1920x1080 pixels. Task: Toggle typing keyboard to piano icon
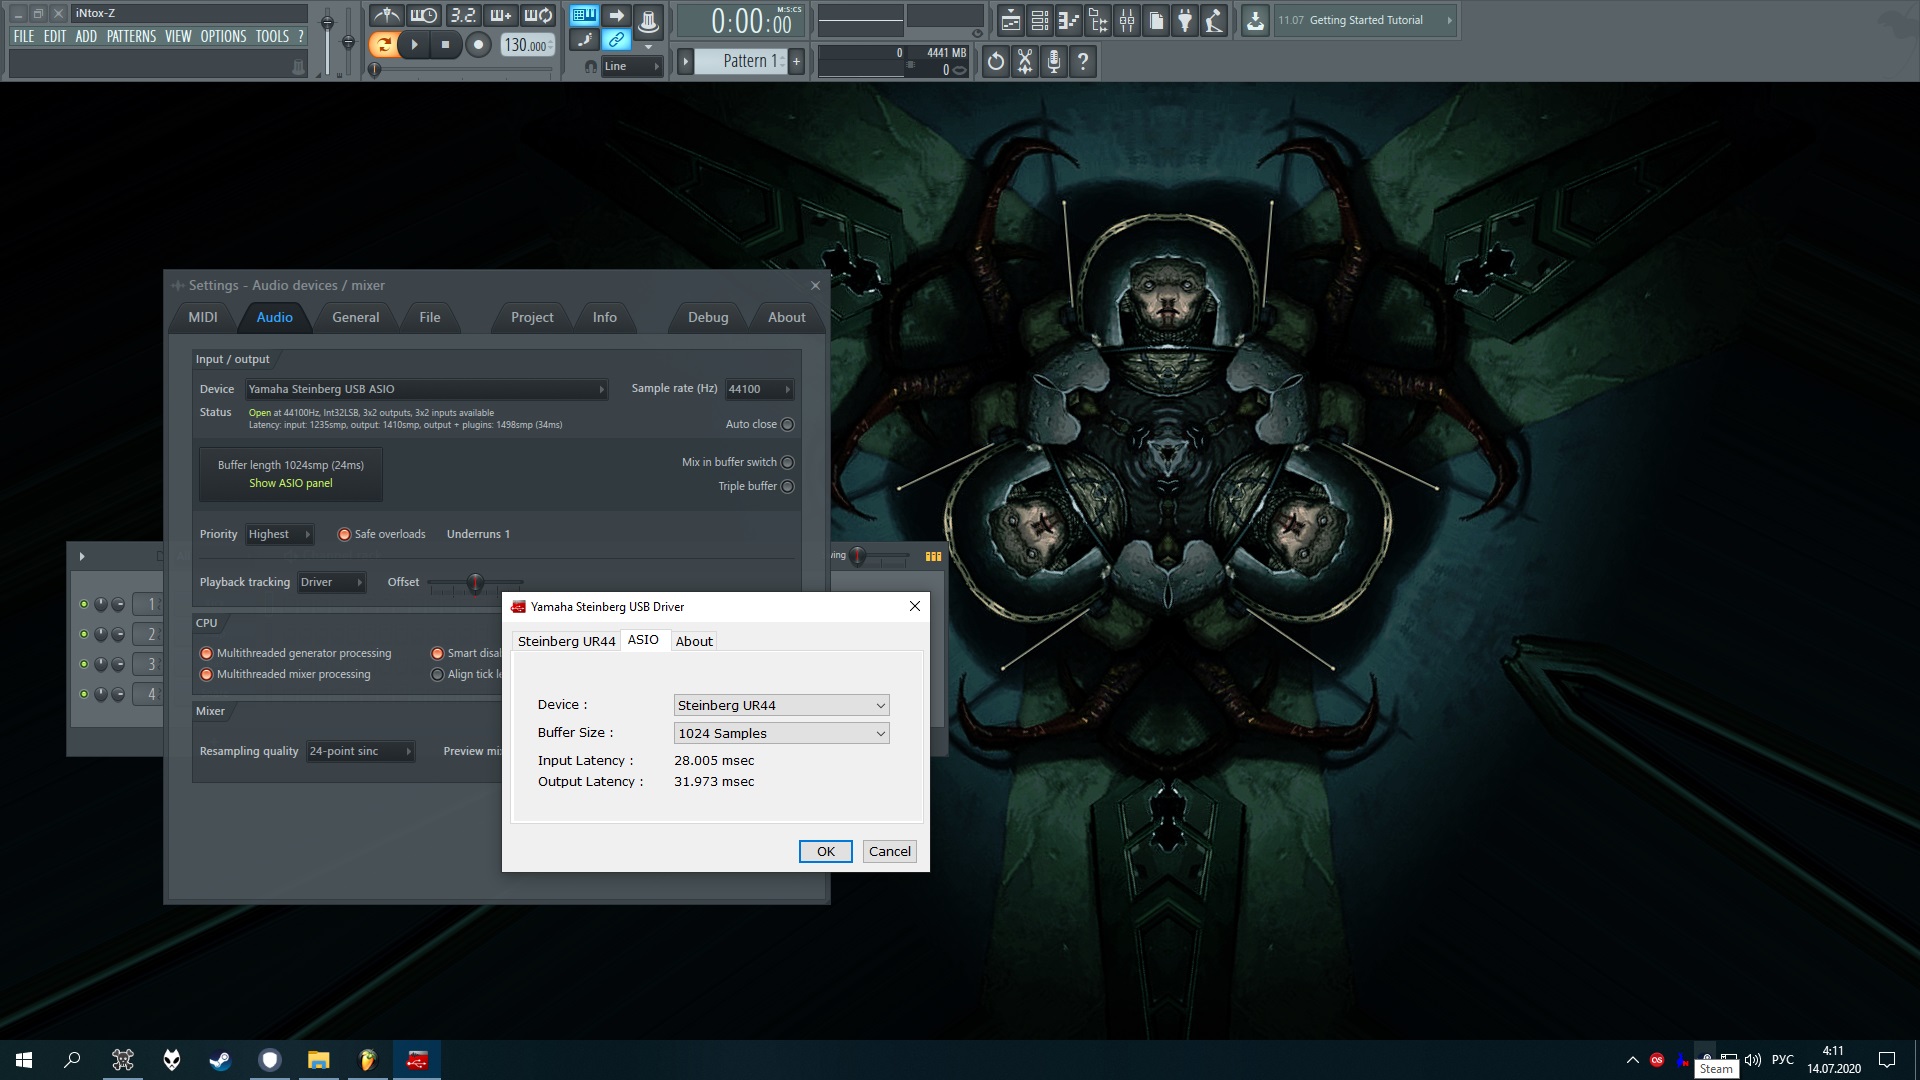(x=584, y=15)
